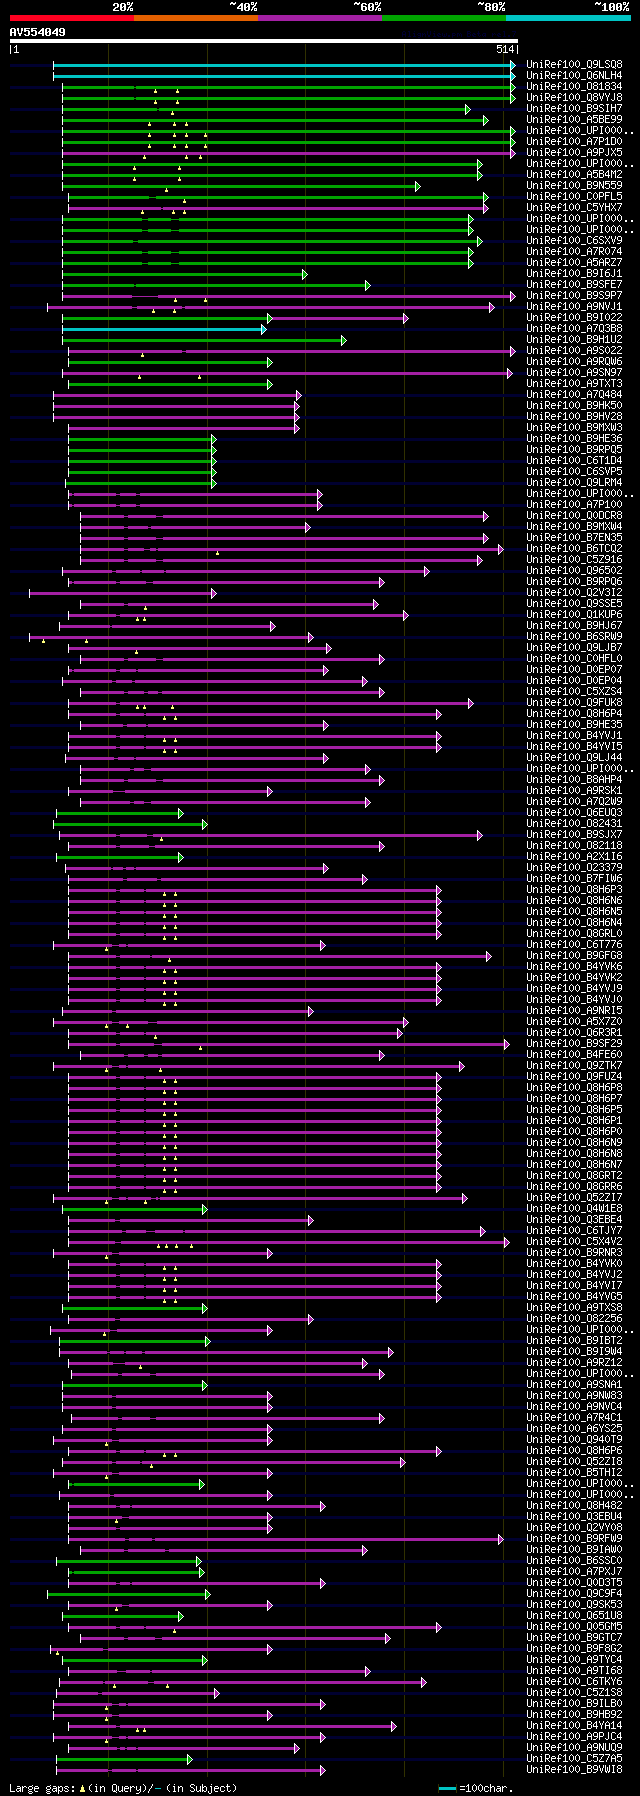
Task: Select hit label UniRef100_Q6EUQ3
Action: point(574,812)
